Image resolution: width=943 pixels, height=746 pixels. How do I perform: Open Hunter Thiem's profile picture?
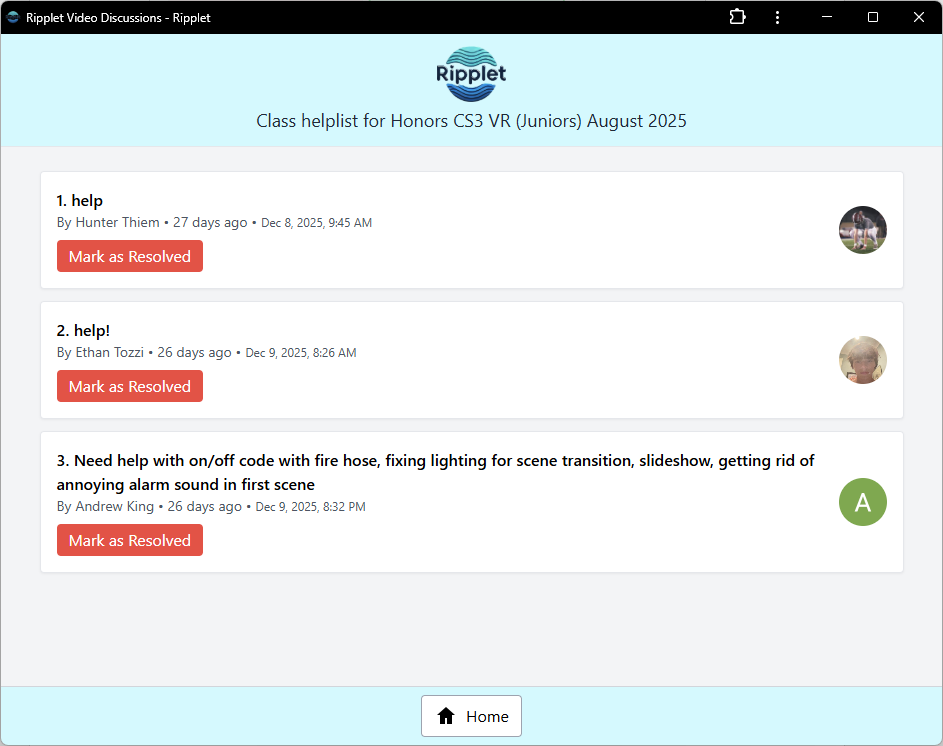coord(862,230)
